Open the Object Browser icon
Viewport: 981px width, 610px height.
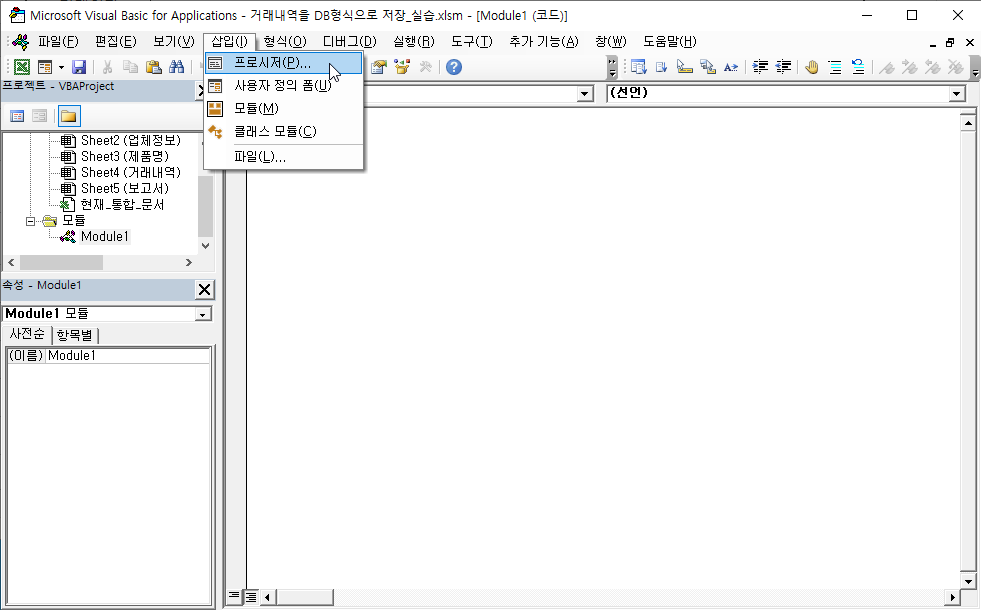402,67
